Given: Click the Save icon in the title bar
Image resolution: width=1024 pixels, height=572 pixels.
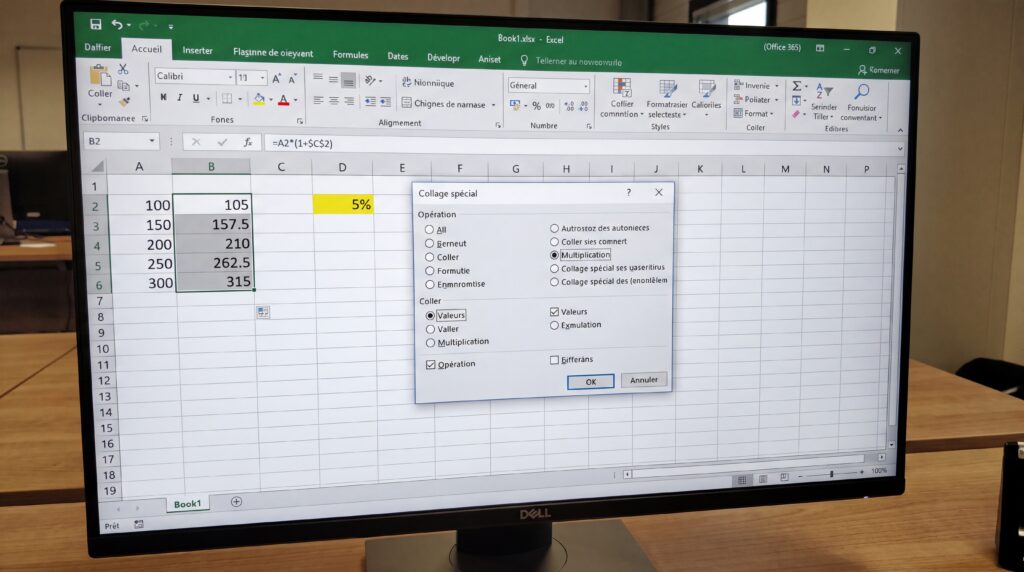Looking at the screenshot, I should [x=96, y=24].
